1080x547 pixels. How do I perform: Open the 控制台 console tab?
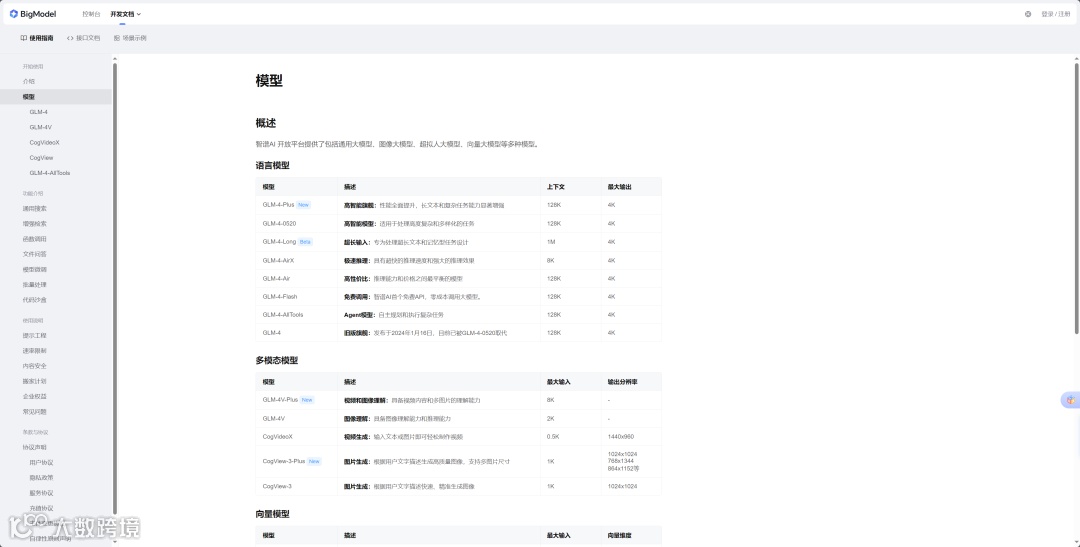point(91,14)
